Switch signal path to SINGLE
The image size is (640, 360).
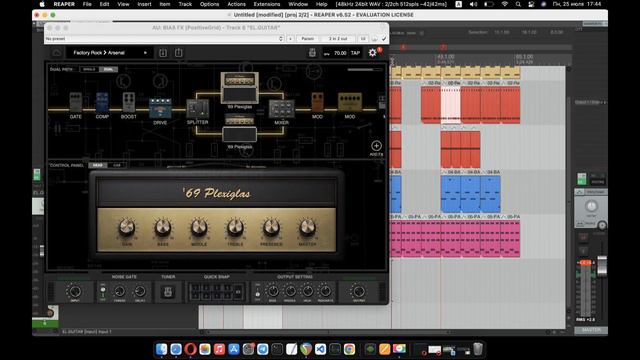click(89, 69)
